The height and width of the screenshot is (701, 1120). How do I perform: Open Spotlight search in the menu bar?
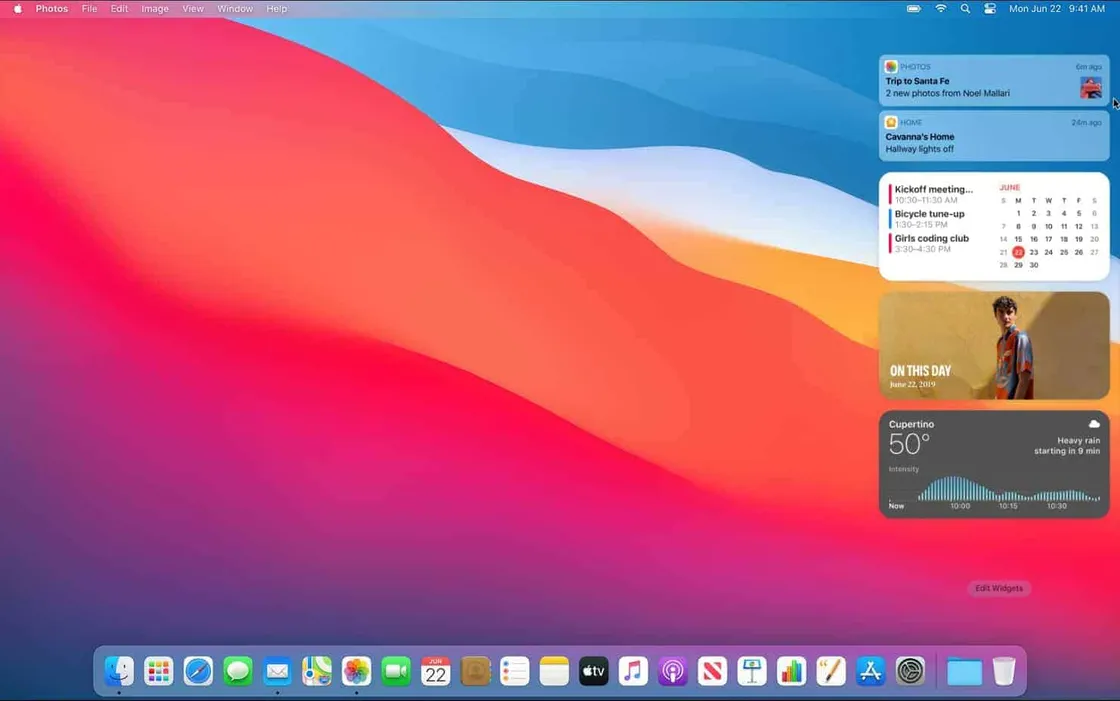click(964, 8)
